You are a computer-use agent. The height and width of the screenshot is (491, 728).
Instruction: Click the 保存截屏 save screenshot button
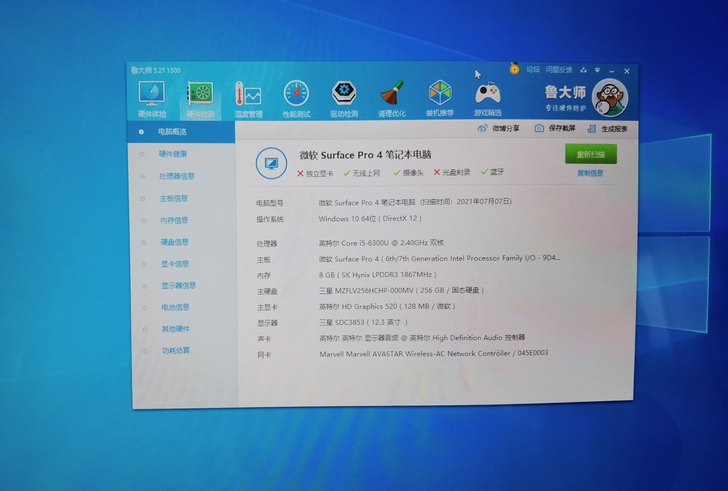pos(555,128)
